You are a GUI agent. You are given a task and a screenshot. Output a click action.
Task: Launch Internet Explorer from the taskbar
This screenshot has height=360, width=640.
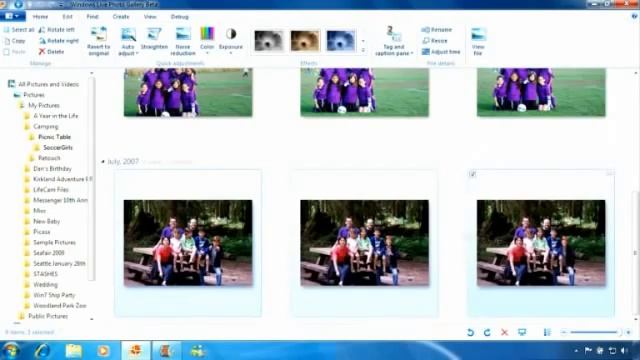tap(42, 351)
